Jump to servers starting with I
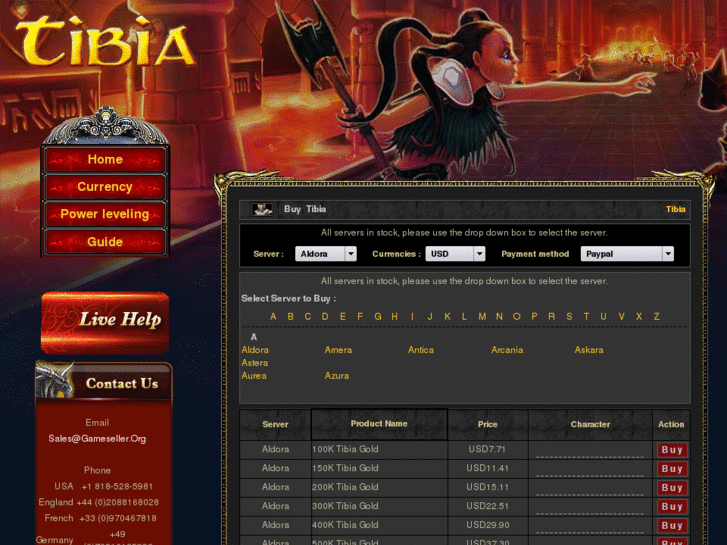The image size is (727, 545). tap(412, 316)
